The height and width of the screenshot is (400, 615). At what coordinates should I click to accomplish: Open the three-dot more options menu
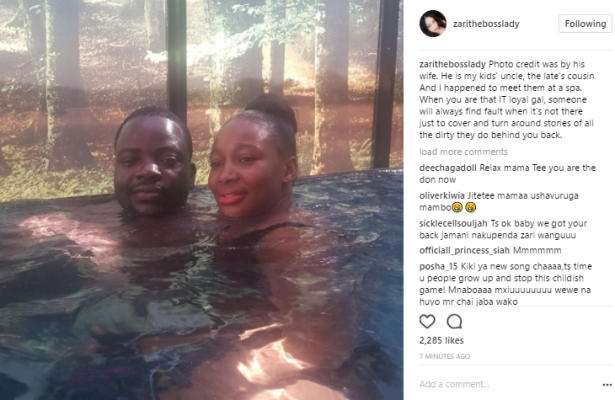(x=607, y=385)
